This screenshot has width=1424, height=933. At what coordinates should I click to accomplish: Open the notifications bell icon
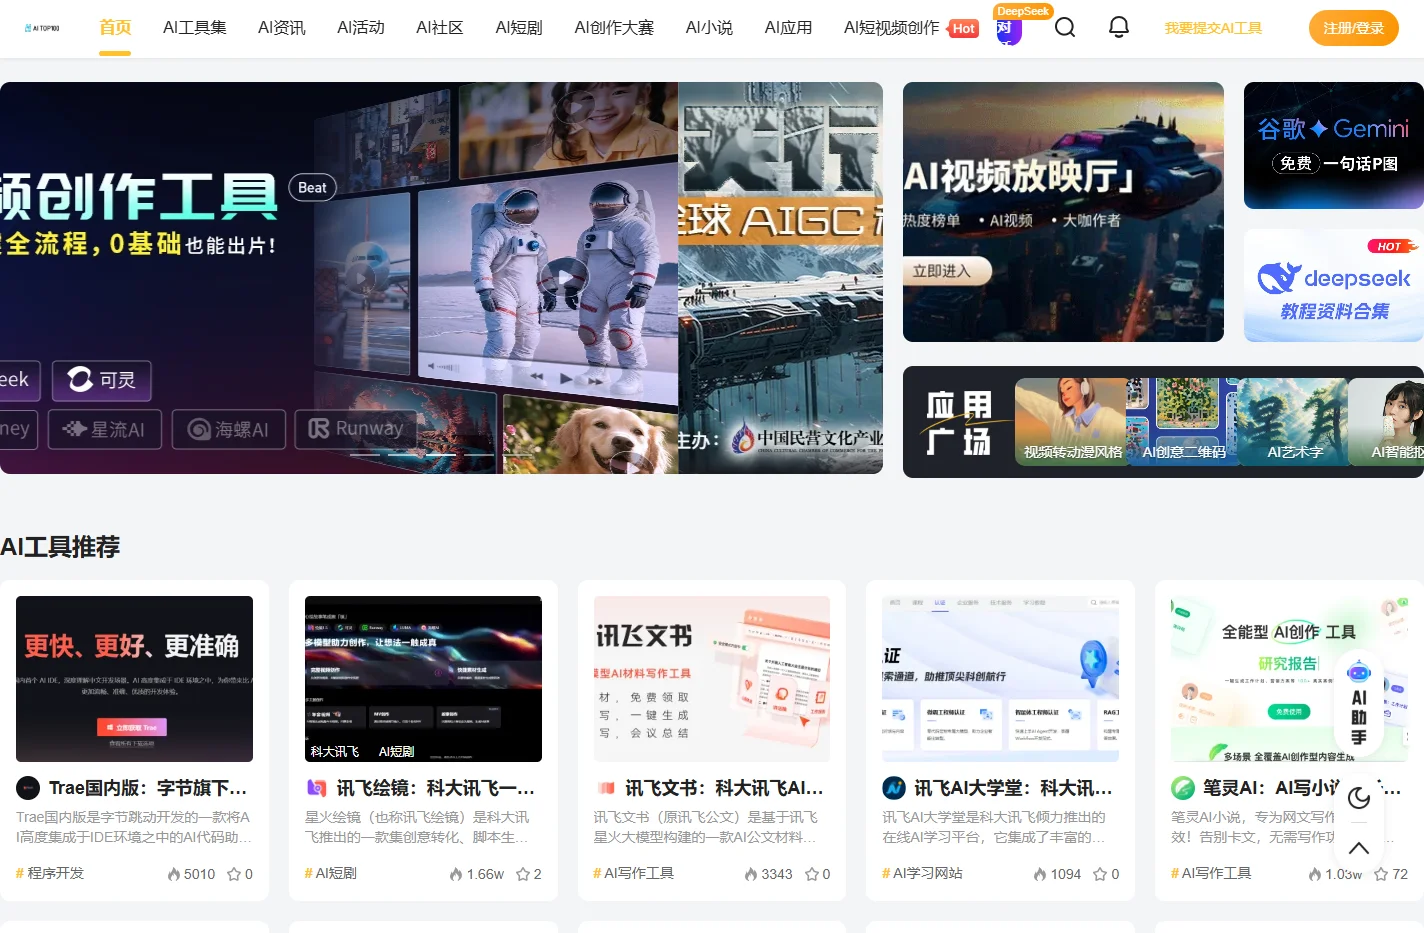[1119, 27]
